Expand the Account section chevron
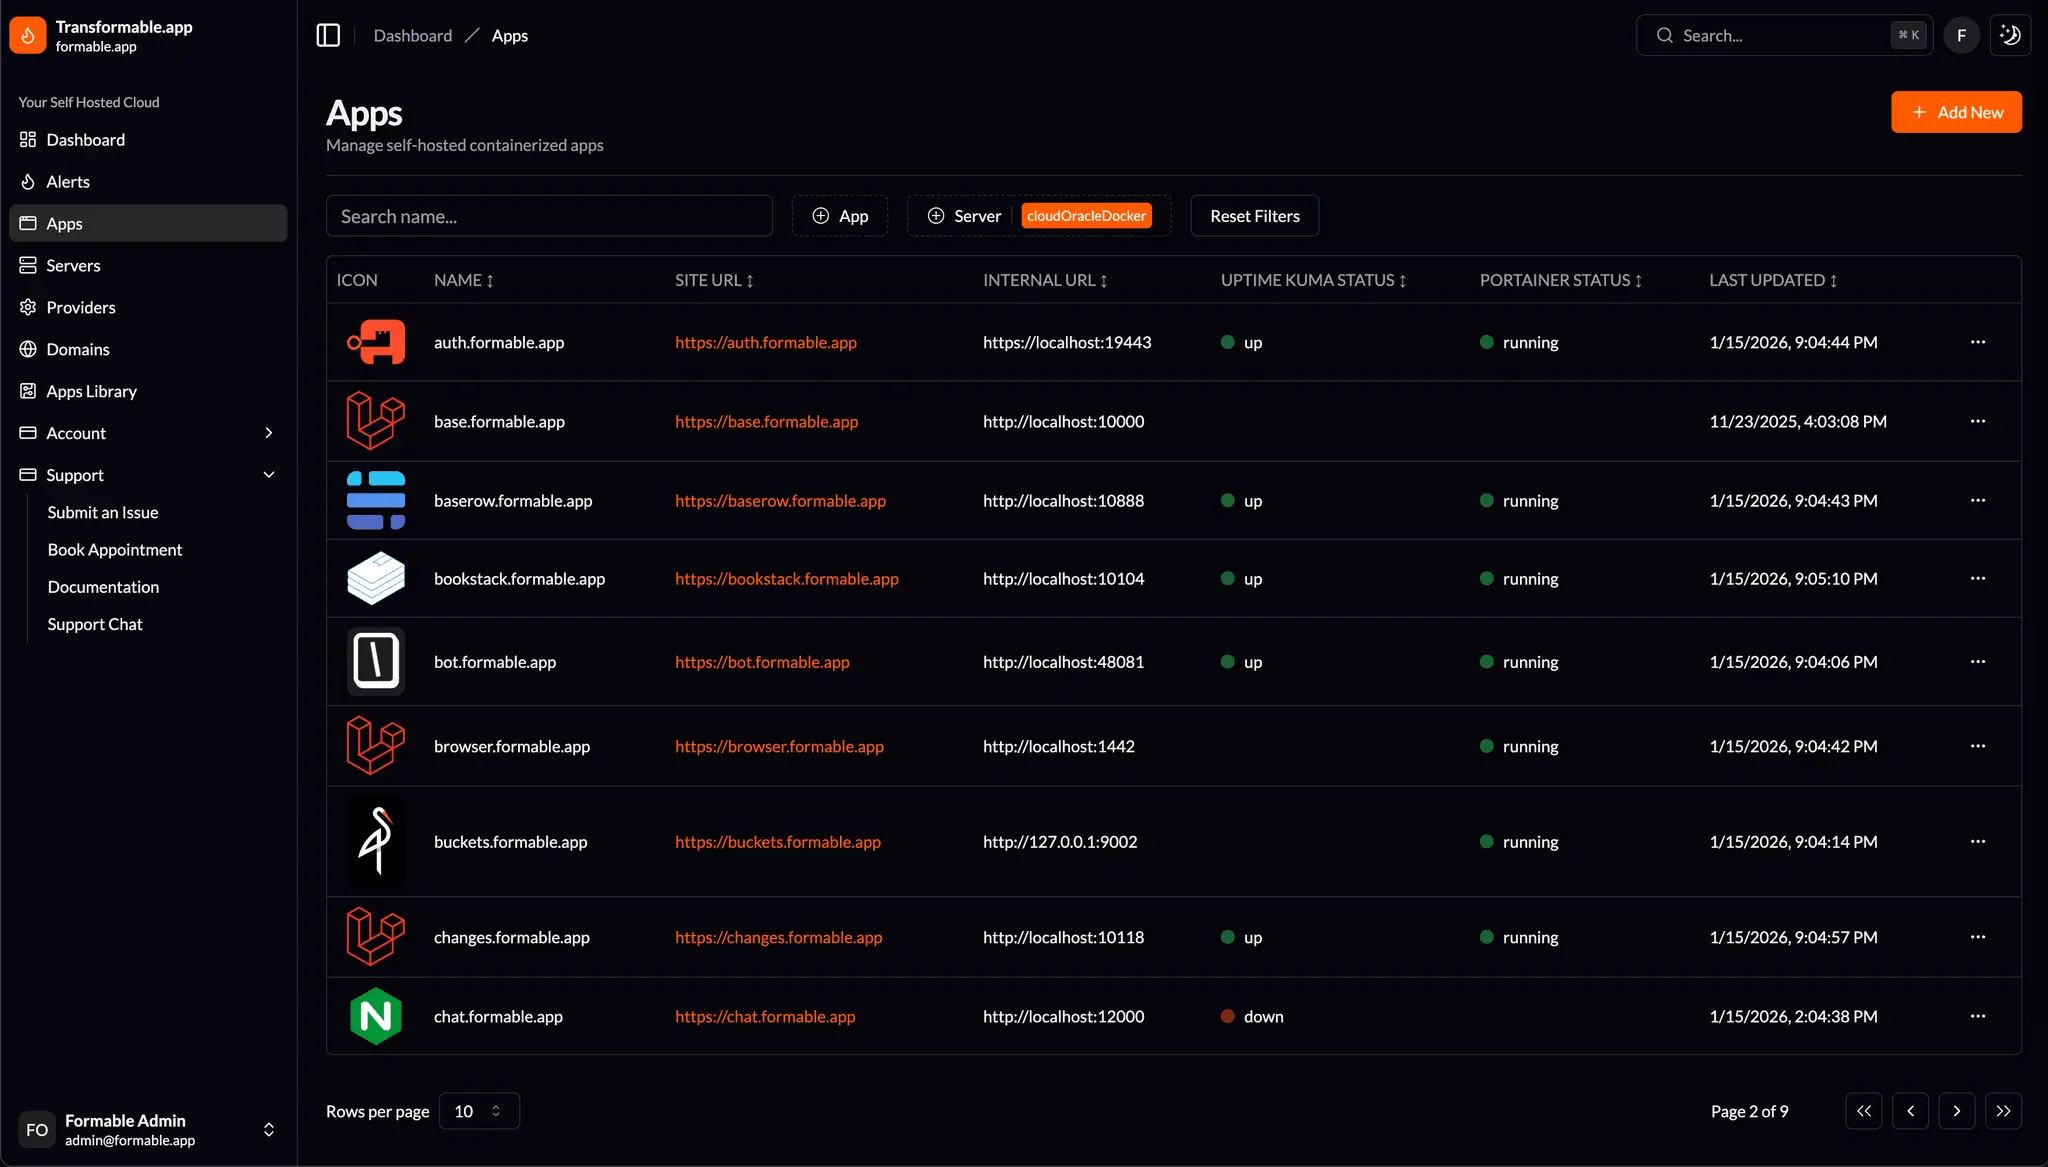 [x=268, y=433]
